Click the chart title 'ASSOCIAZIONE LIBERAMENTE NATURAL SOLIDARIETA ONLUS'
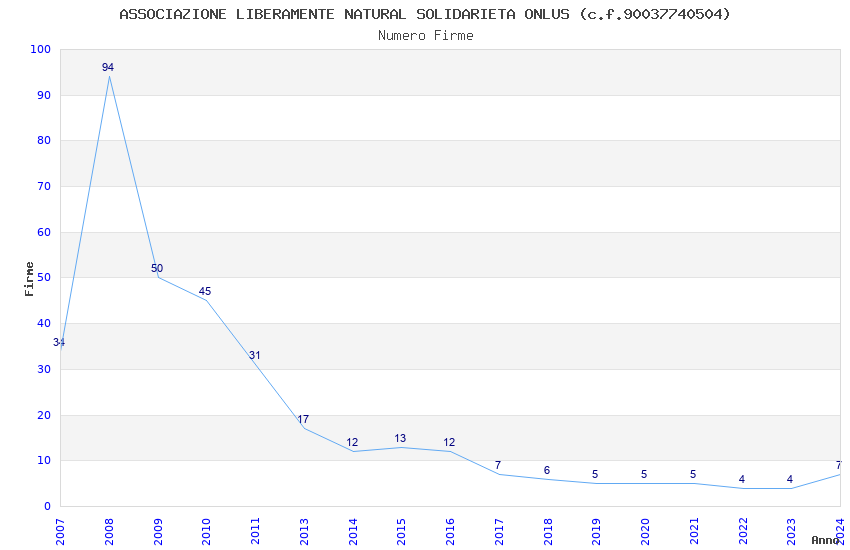Screen dimensions: 850x550 click(344, 14)
